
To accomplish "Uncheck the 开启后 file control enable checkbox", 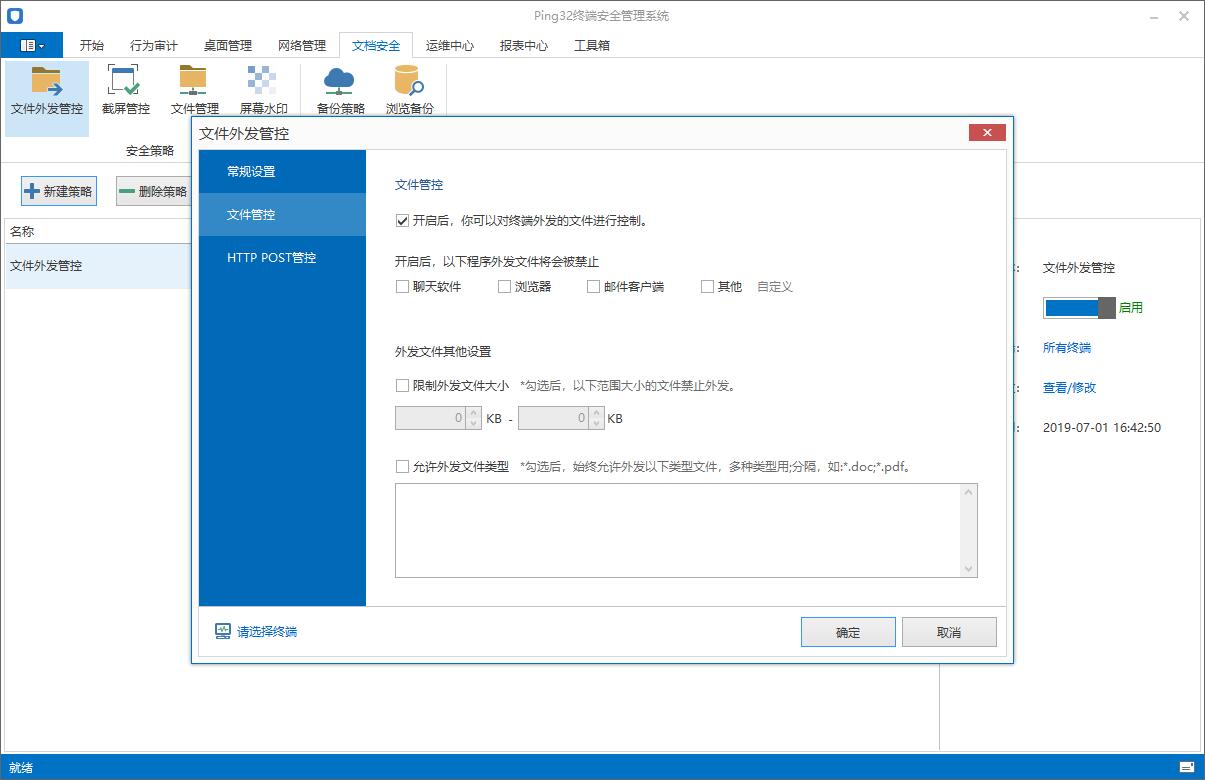I will (x=403, y=221).
